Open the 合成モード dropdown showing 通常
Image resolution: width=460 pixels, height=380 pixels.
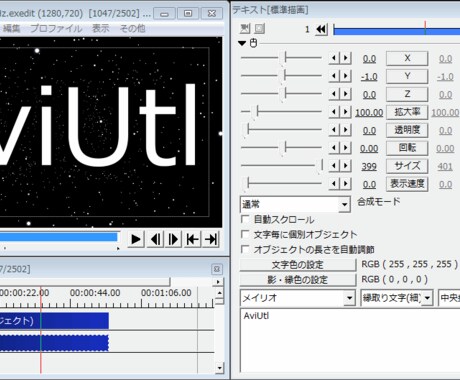(x=295, y=204)
